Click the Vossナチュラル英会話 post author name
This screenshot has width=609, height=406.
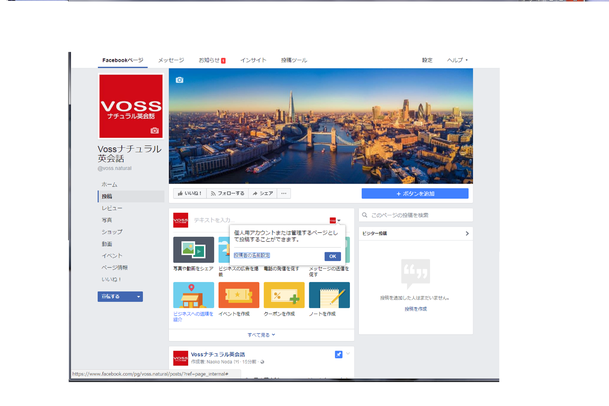point(218,354)
